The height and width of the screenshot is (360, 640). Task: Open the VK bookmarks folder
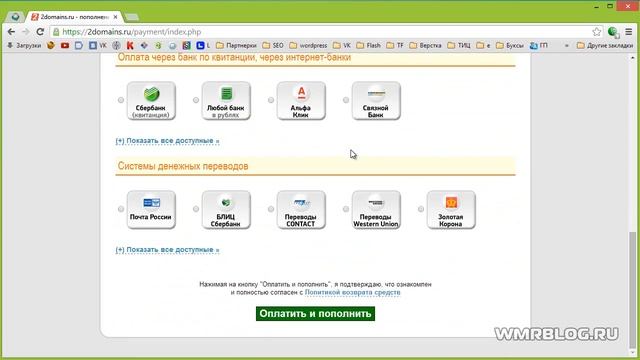342,45
